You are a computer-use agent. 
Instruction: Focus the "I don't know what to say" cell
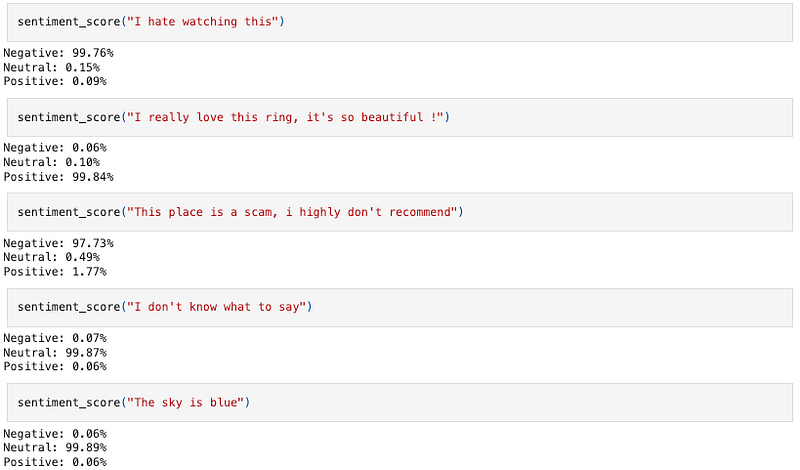tap(399, 307)
